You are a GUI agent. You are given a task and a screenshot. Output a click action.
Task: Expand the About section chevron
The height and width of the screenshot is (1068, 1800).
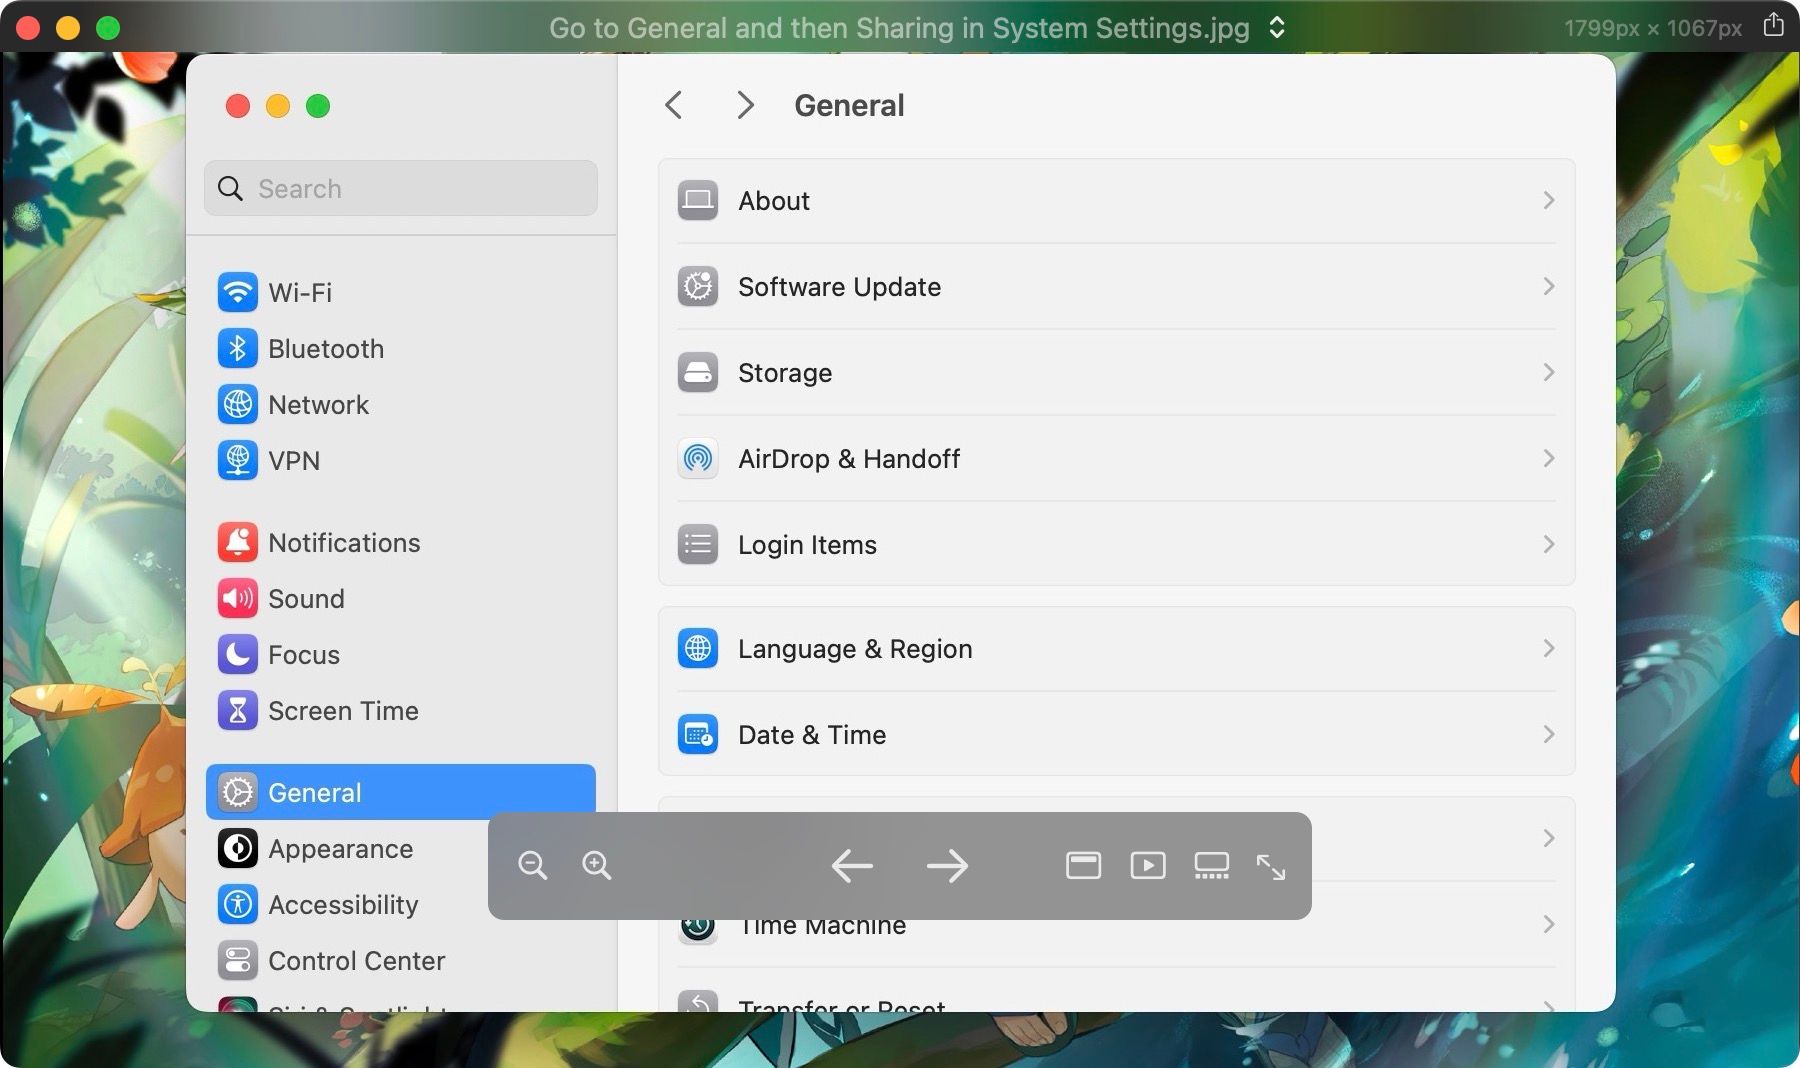tap(1548, 200)
